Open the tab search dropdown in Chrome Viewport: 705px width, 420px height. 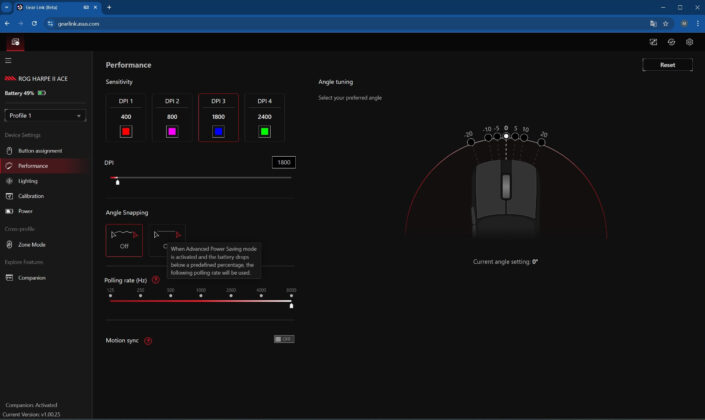pos(6,7)
